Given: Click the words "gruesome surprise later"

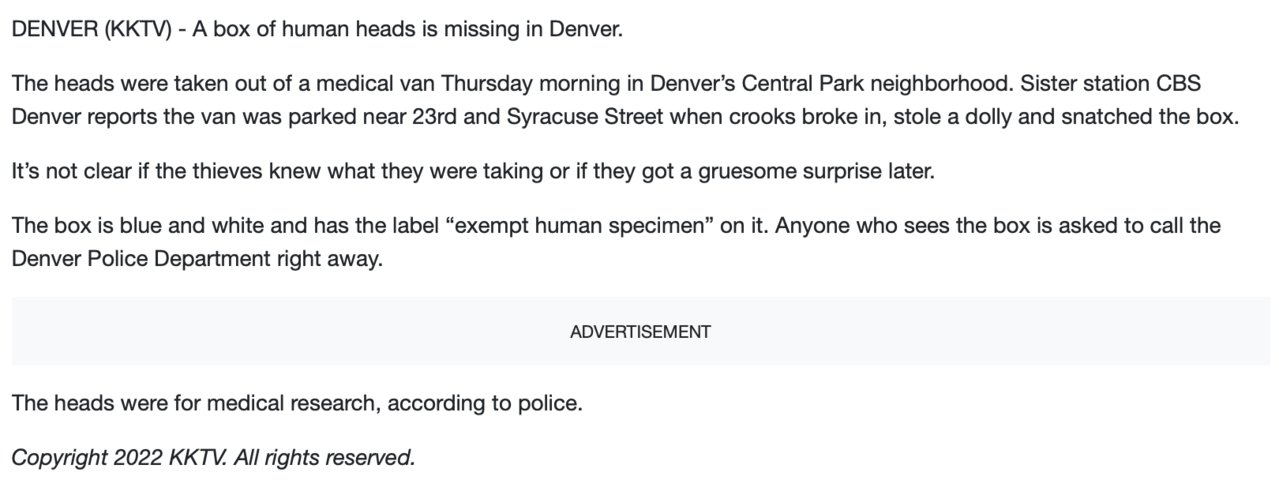Looking at the screenshot, I should click(816, 171).
